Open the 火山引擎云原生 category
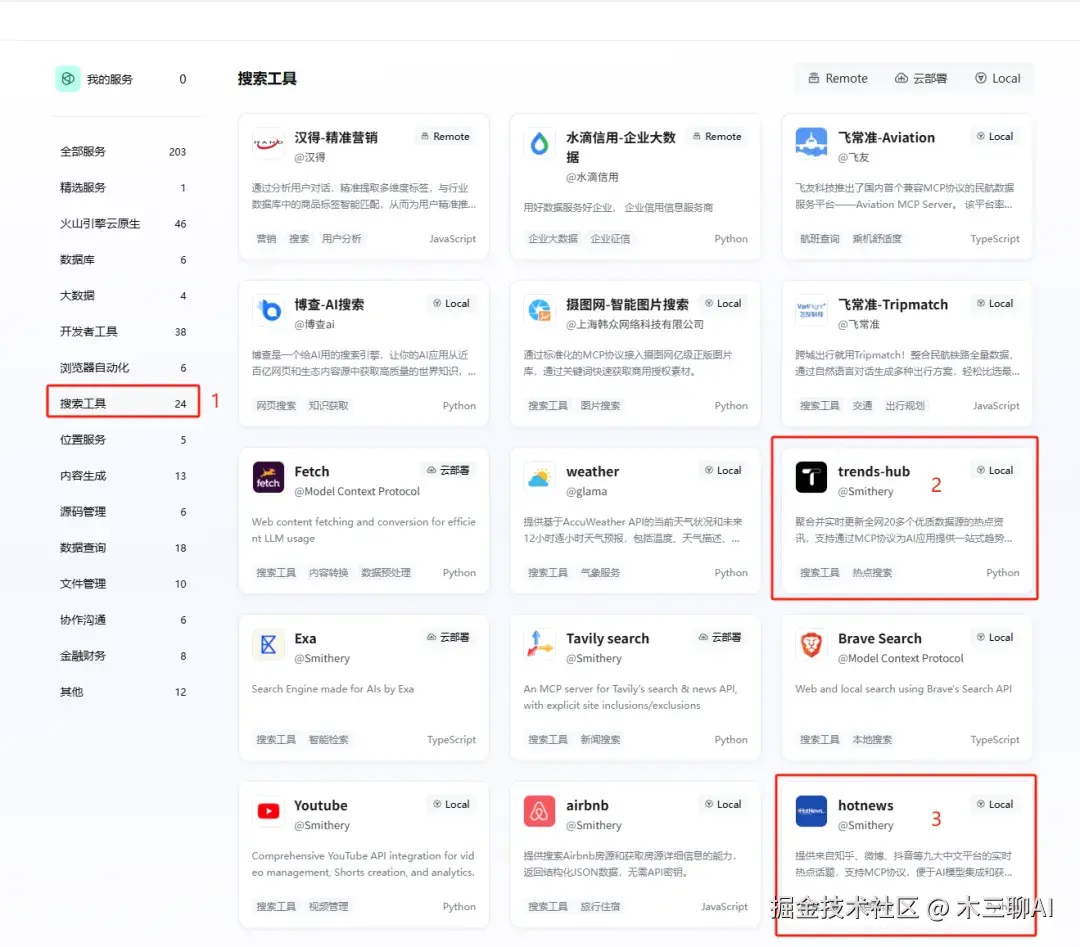 123,224
